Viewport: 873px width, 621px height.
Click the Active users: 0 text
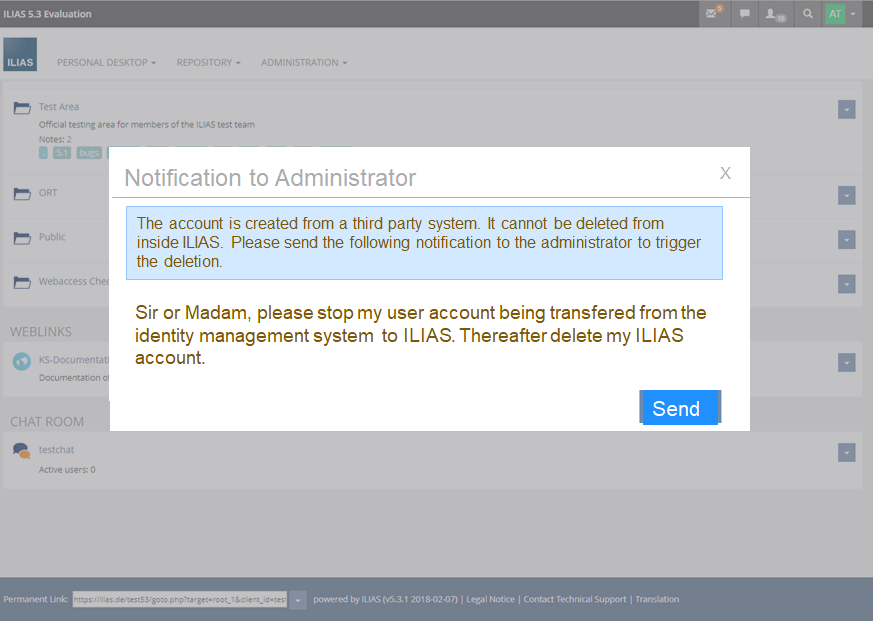point(67,470)
